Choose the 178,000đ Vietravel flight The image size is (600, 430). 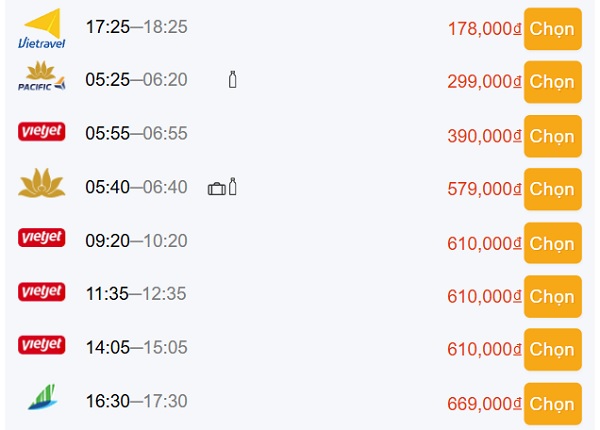pyautogui.click(x=553, y=29)
